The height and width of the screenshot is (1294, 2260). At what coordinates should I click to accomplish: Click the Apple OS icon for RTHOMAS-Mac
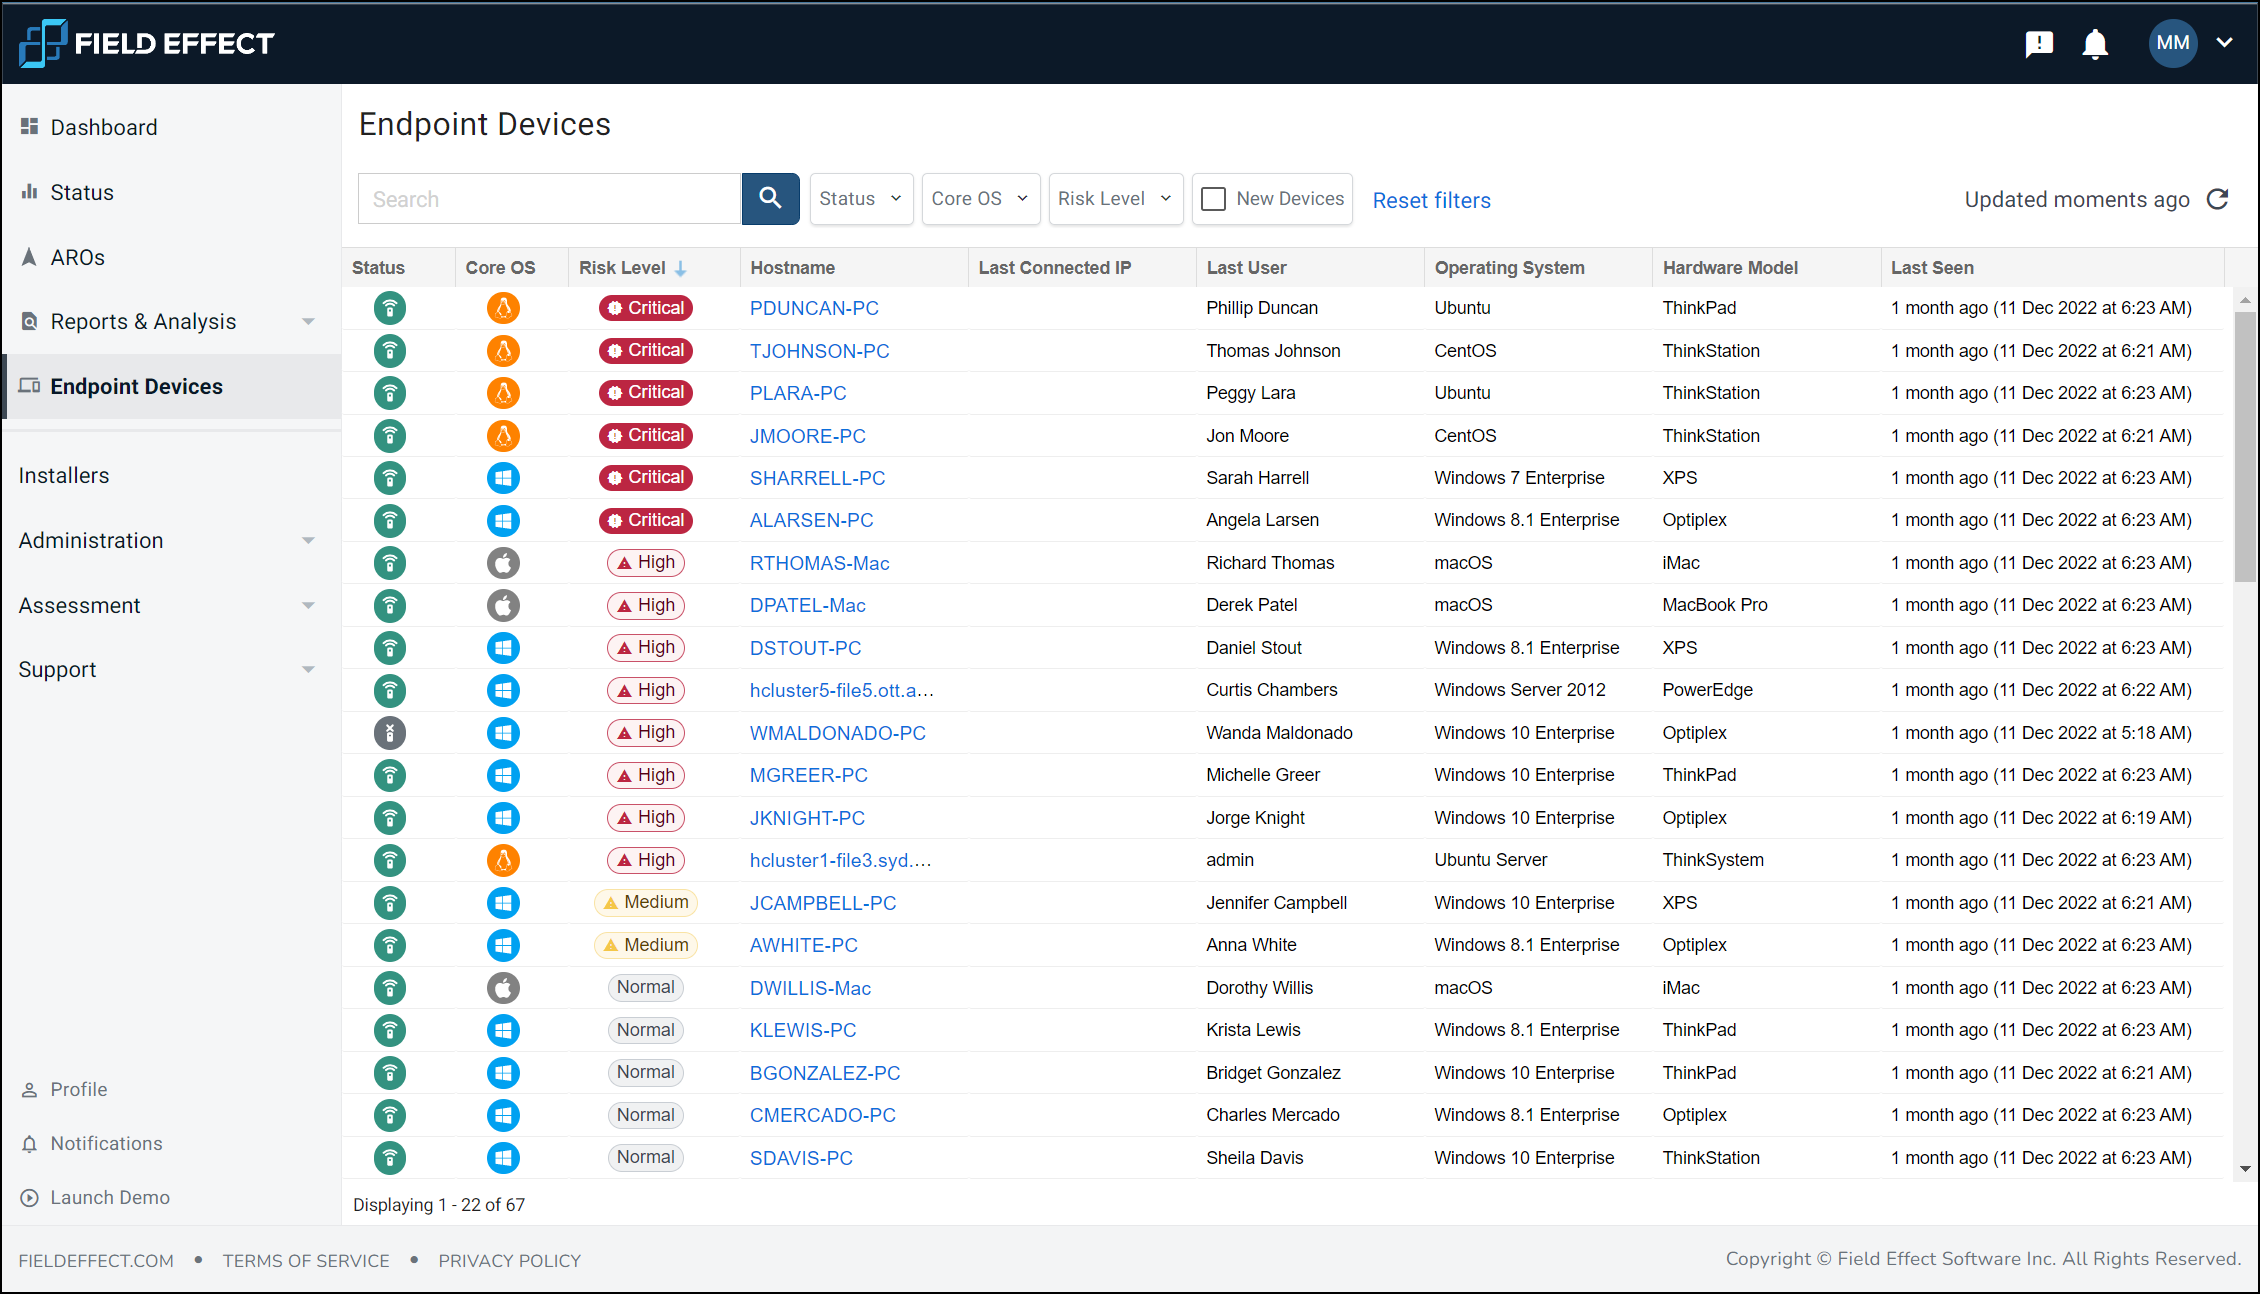pyautogui.click(x=503, y=563)
